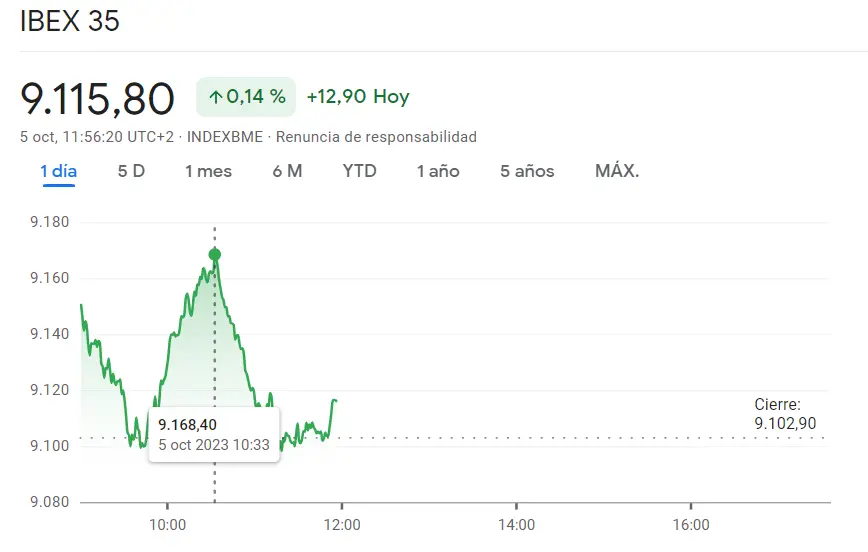Viewport: 868px width, 552px height.
Task: Switch to the 5 D range tab
Action: pos(131,171)
